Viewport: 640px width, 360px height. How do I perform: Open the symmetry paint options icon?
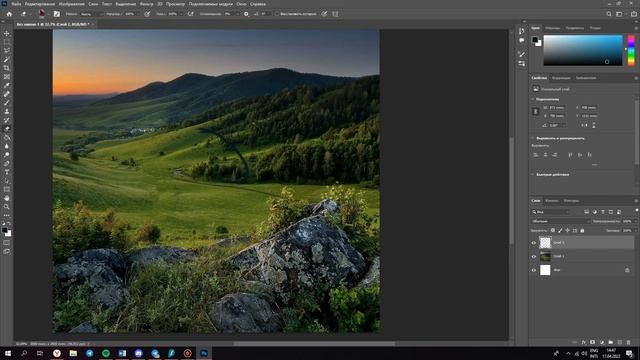click(335, 14)
